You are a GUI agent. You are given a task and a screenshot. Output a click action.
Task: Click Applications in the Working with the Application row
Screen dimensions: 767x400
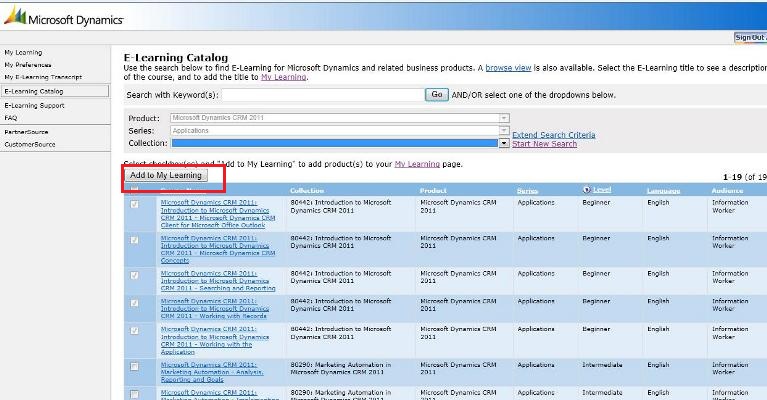536,329
